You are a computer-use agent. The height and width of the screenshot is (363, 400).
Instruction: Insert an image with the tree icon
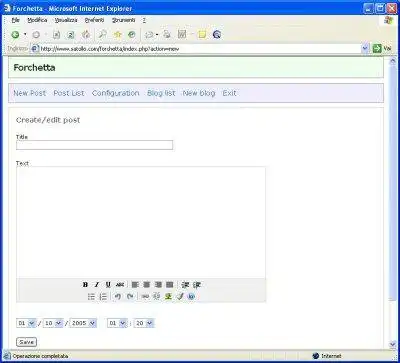[168, 296]
